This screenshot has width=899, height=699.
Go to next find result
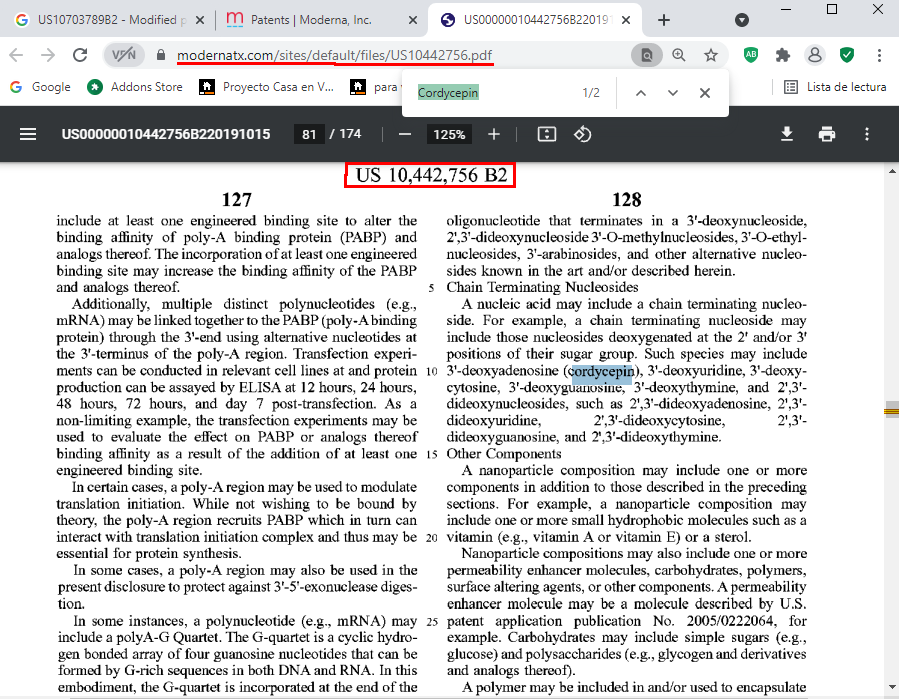672,93
